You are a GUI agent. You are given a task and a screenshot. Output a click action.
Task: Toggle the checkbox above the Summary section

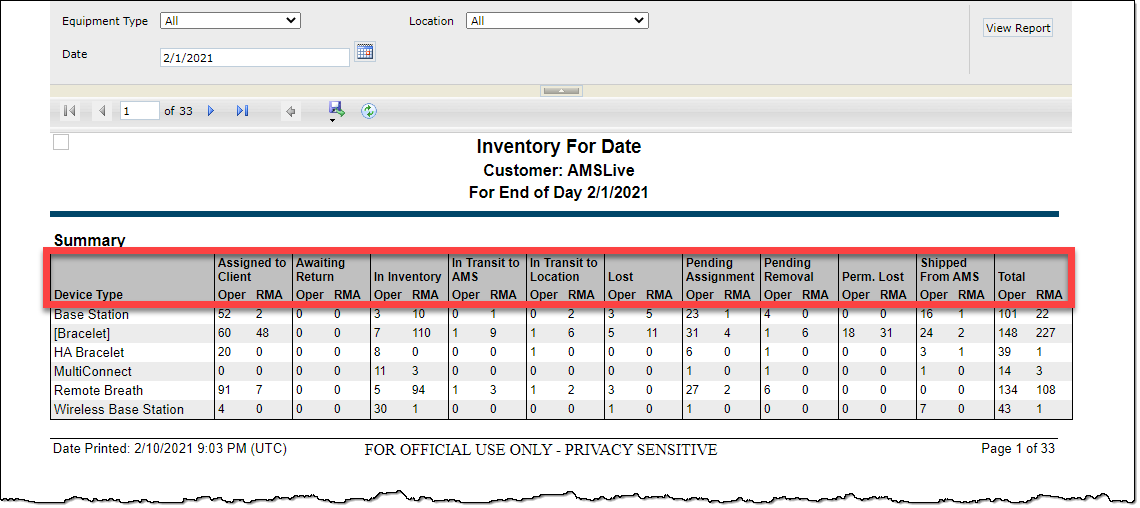pyautogui.click(x=61, y=142)
